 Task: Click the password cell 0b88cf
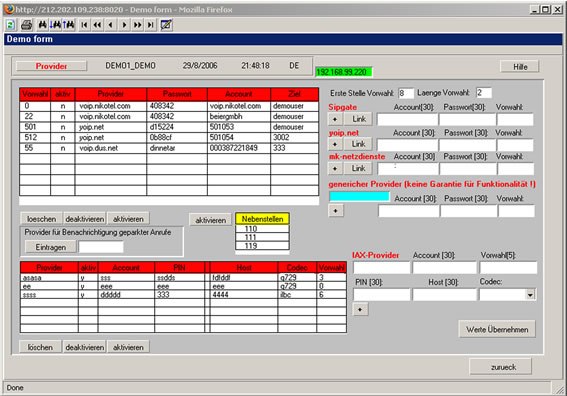click(x=177, y=137)
